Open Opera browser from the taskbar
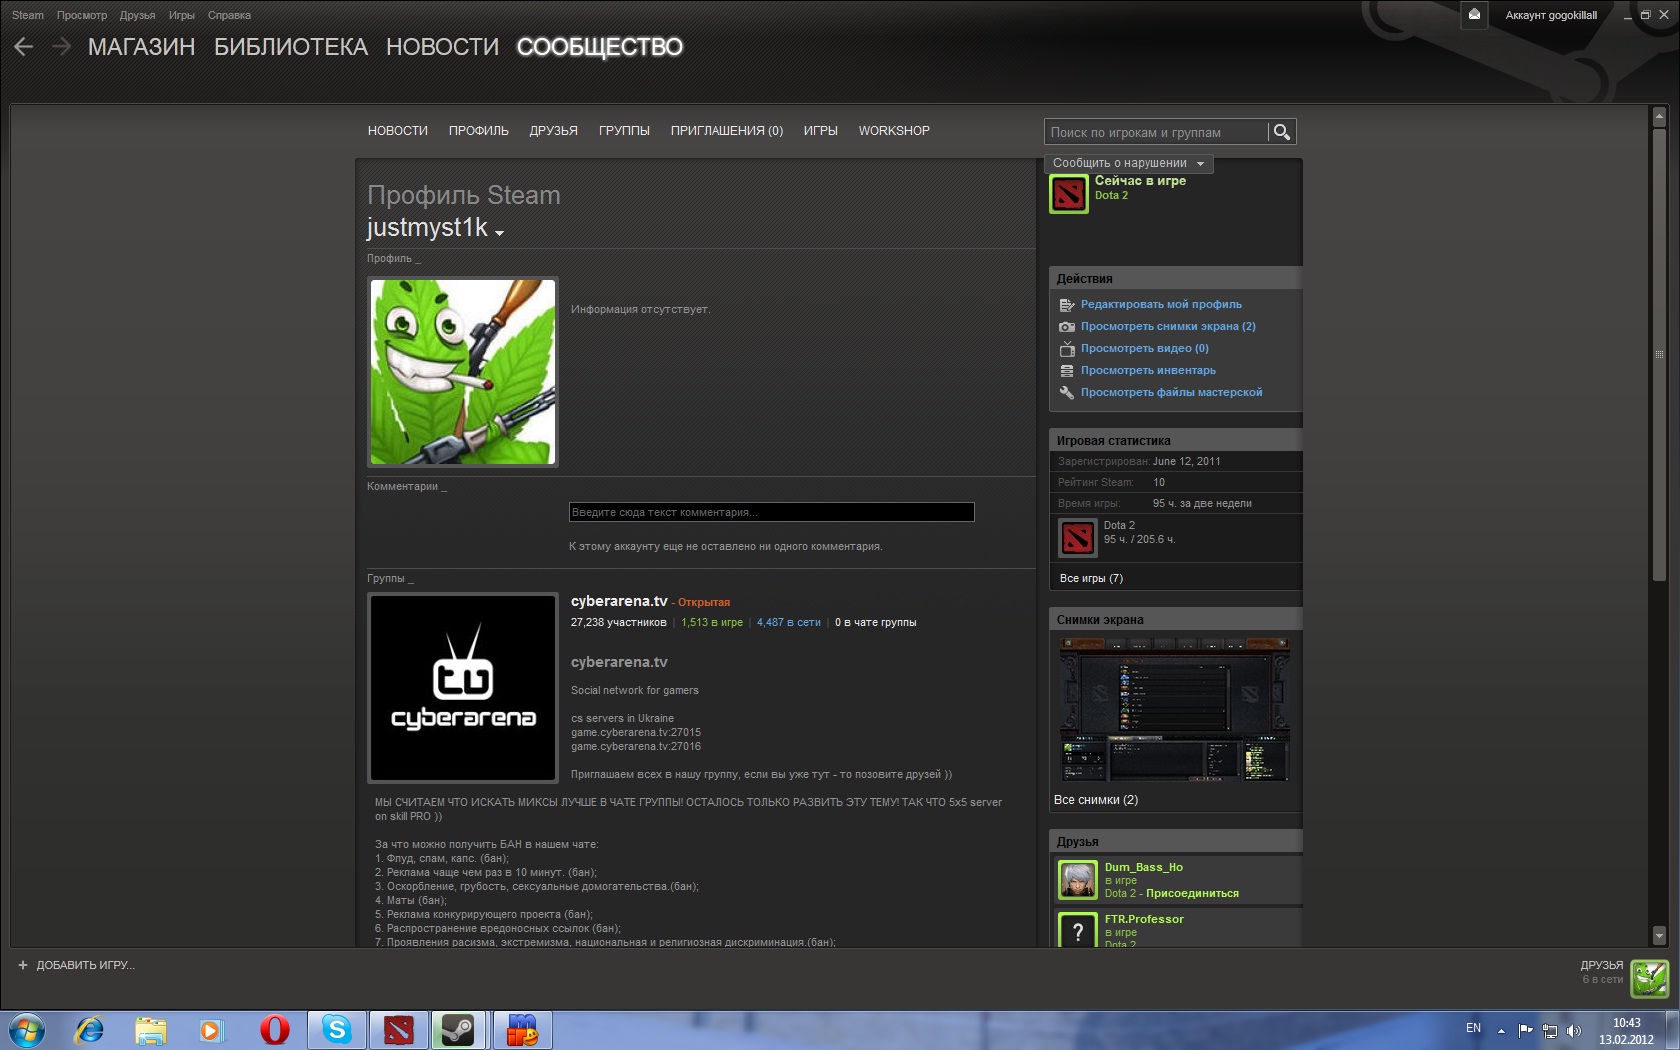Screen dimensions: 1680x1050 [x=274, y=1030]
